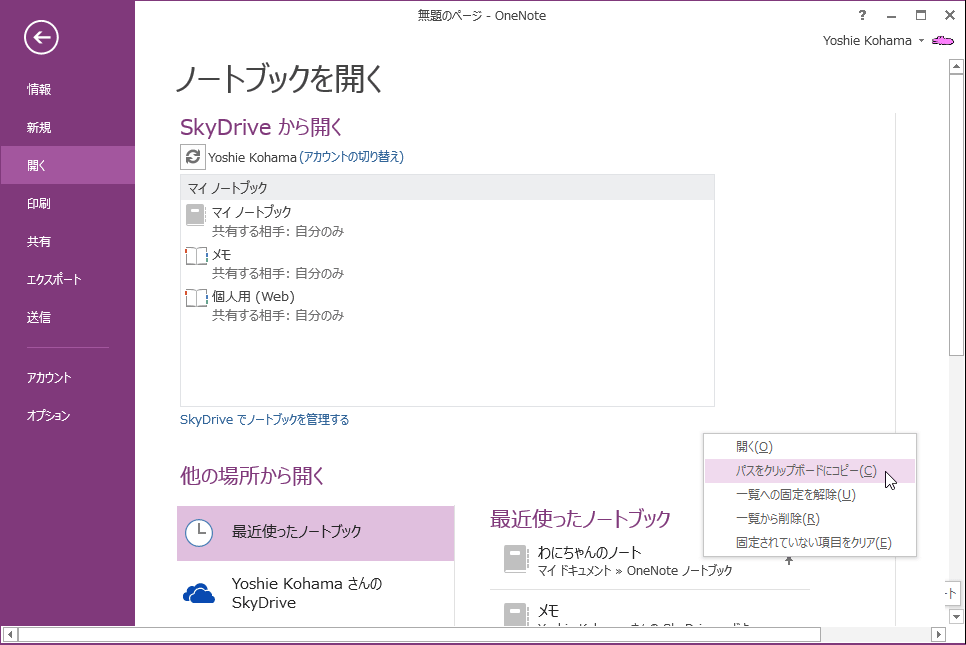Viewport: 966px width, 645px height.
Task: Click the vertical scrollbar down arrow
Action: 955,616
